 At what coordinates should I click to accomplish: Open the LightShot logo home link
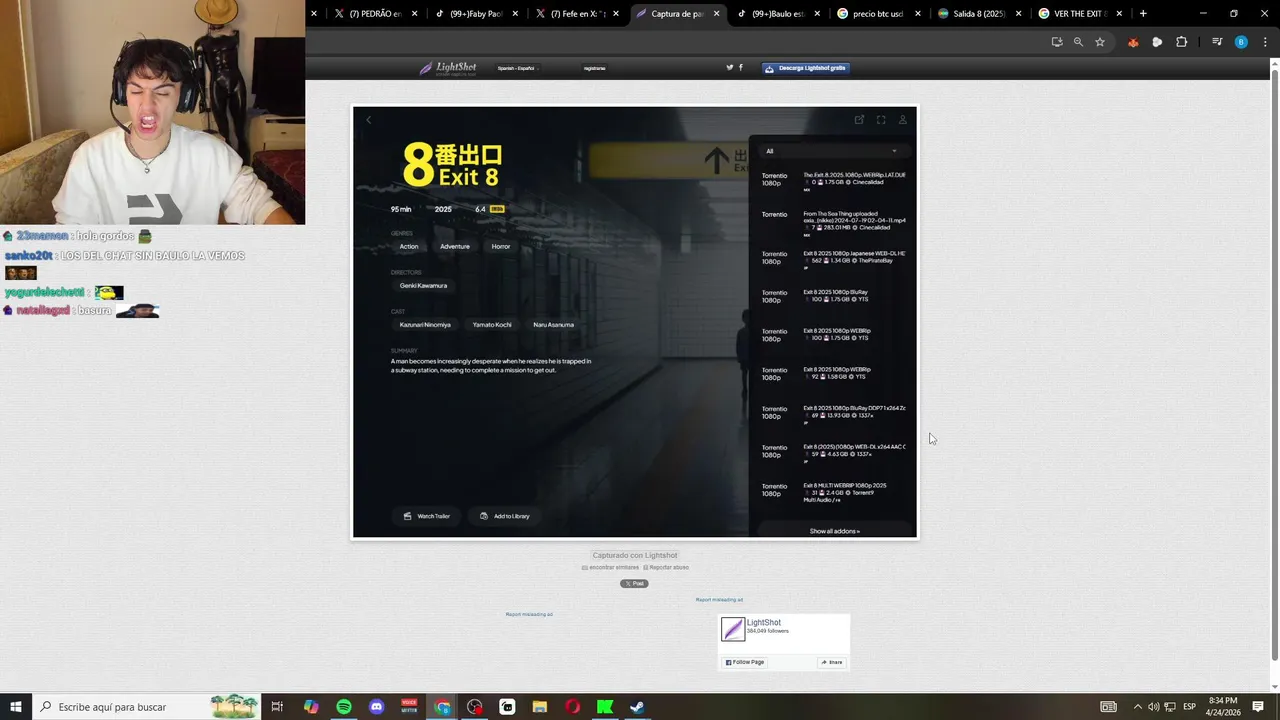click(448, 68)
